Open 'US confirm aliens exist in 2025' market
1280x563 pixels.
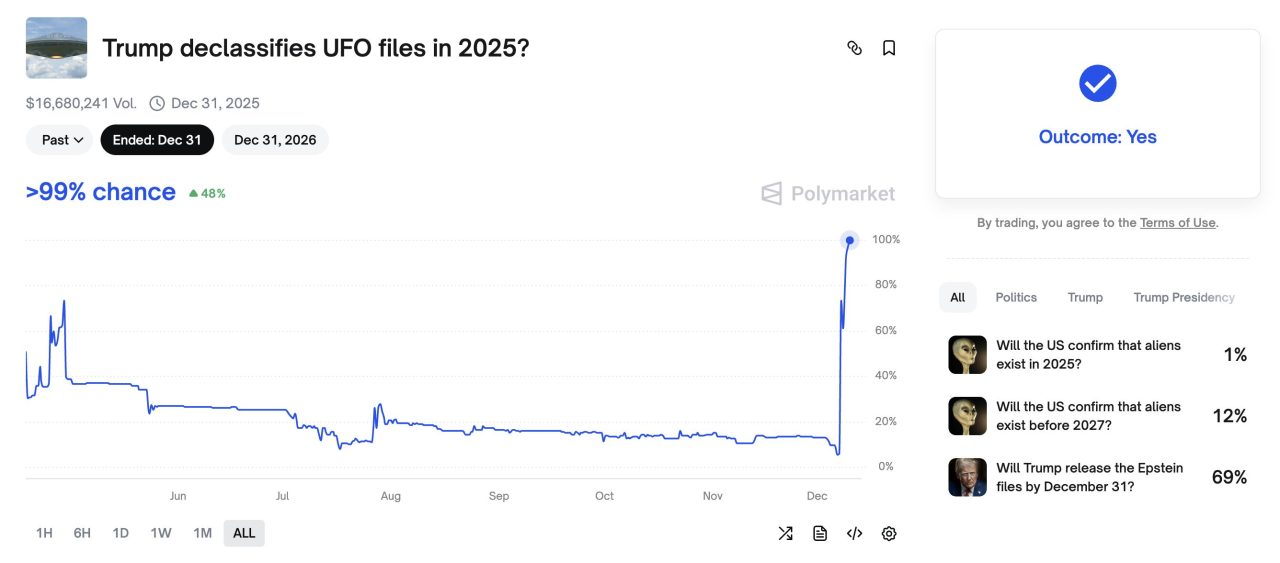(x=1088, y=354)
